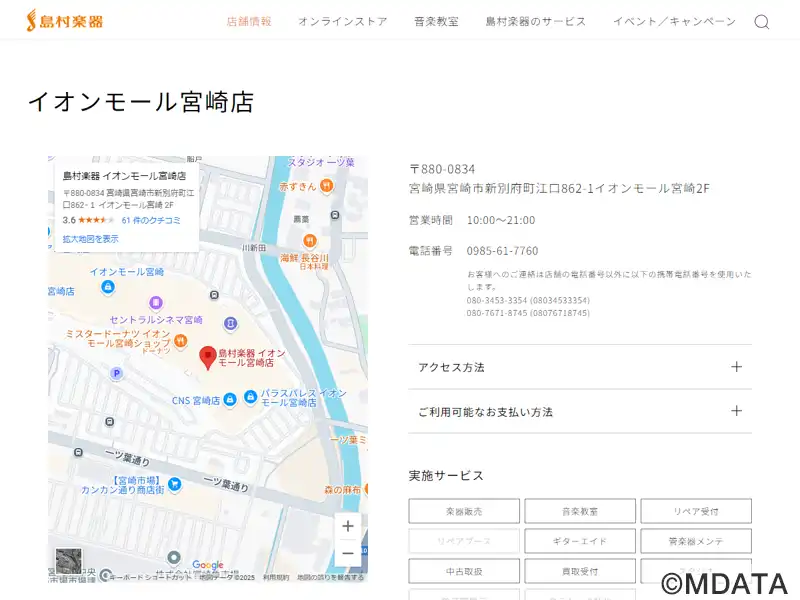
Task: Click the スタジオ一ツ葉 map label
Action: click(x=321, y=162)
